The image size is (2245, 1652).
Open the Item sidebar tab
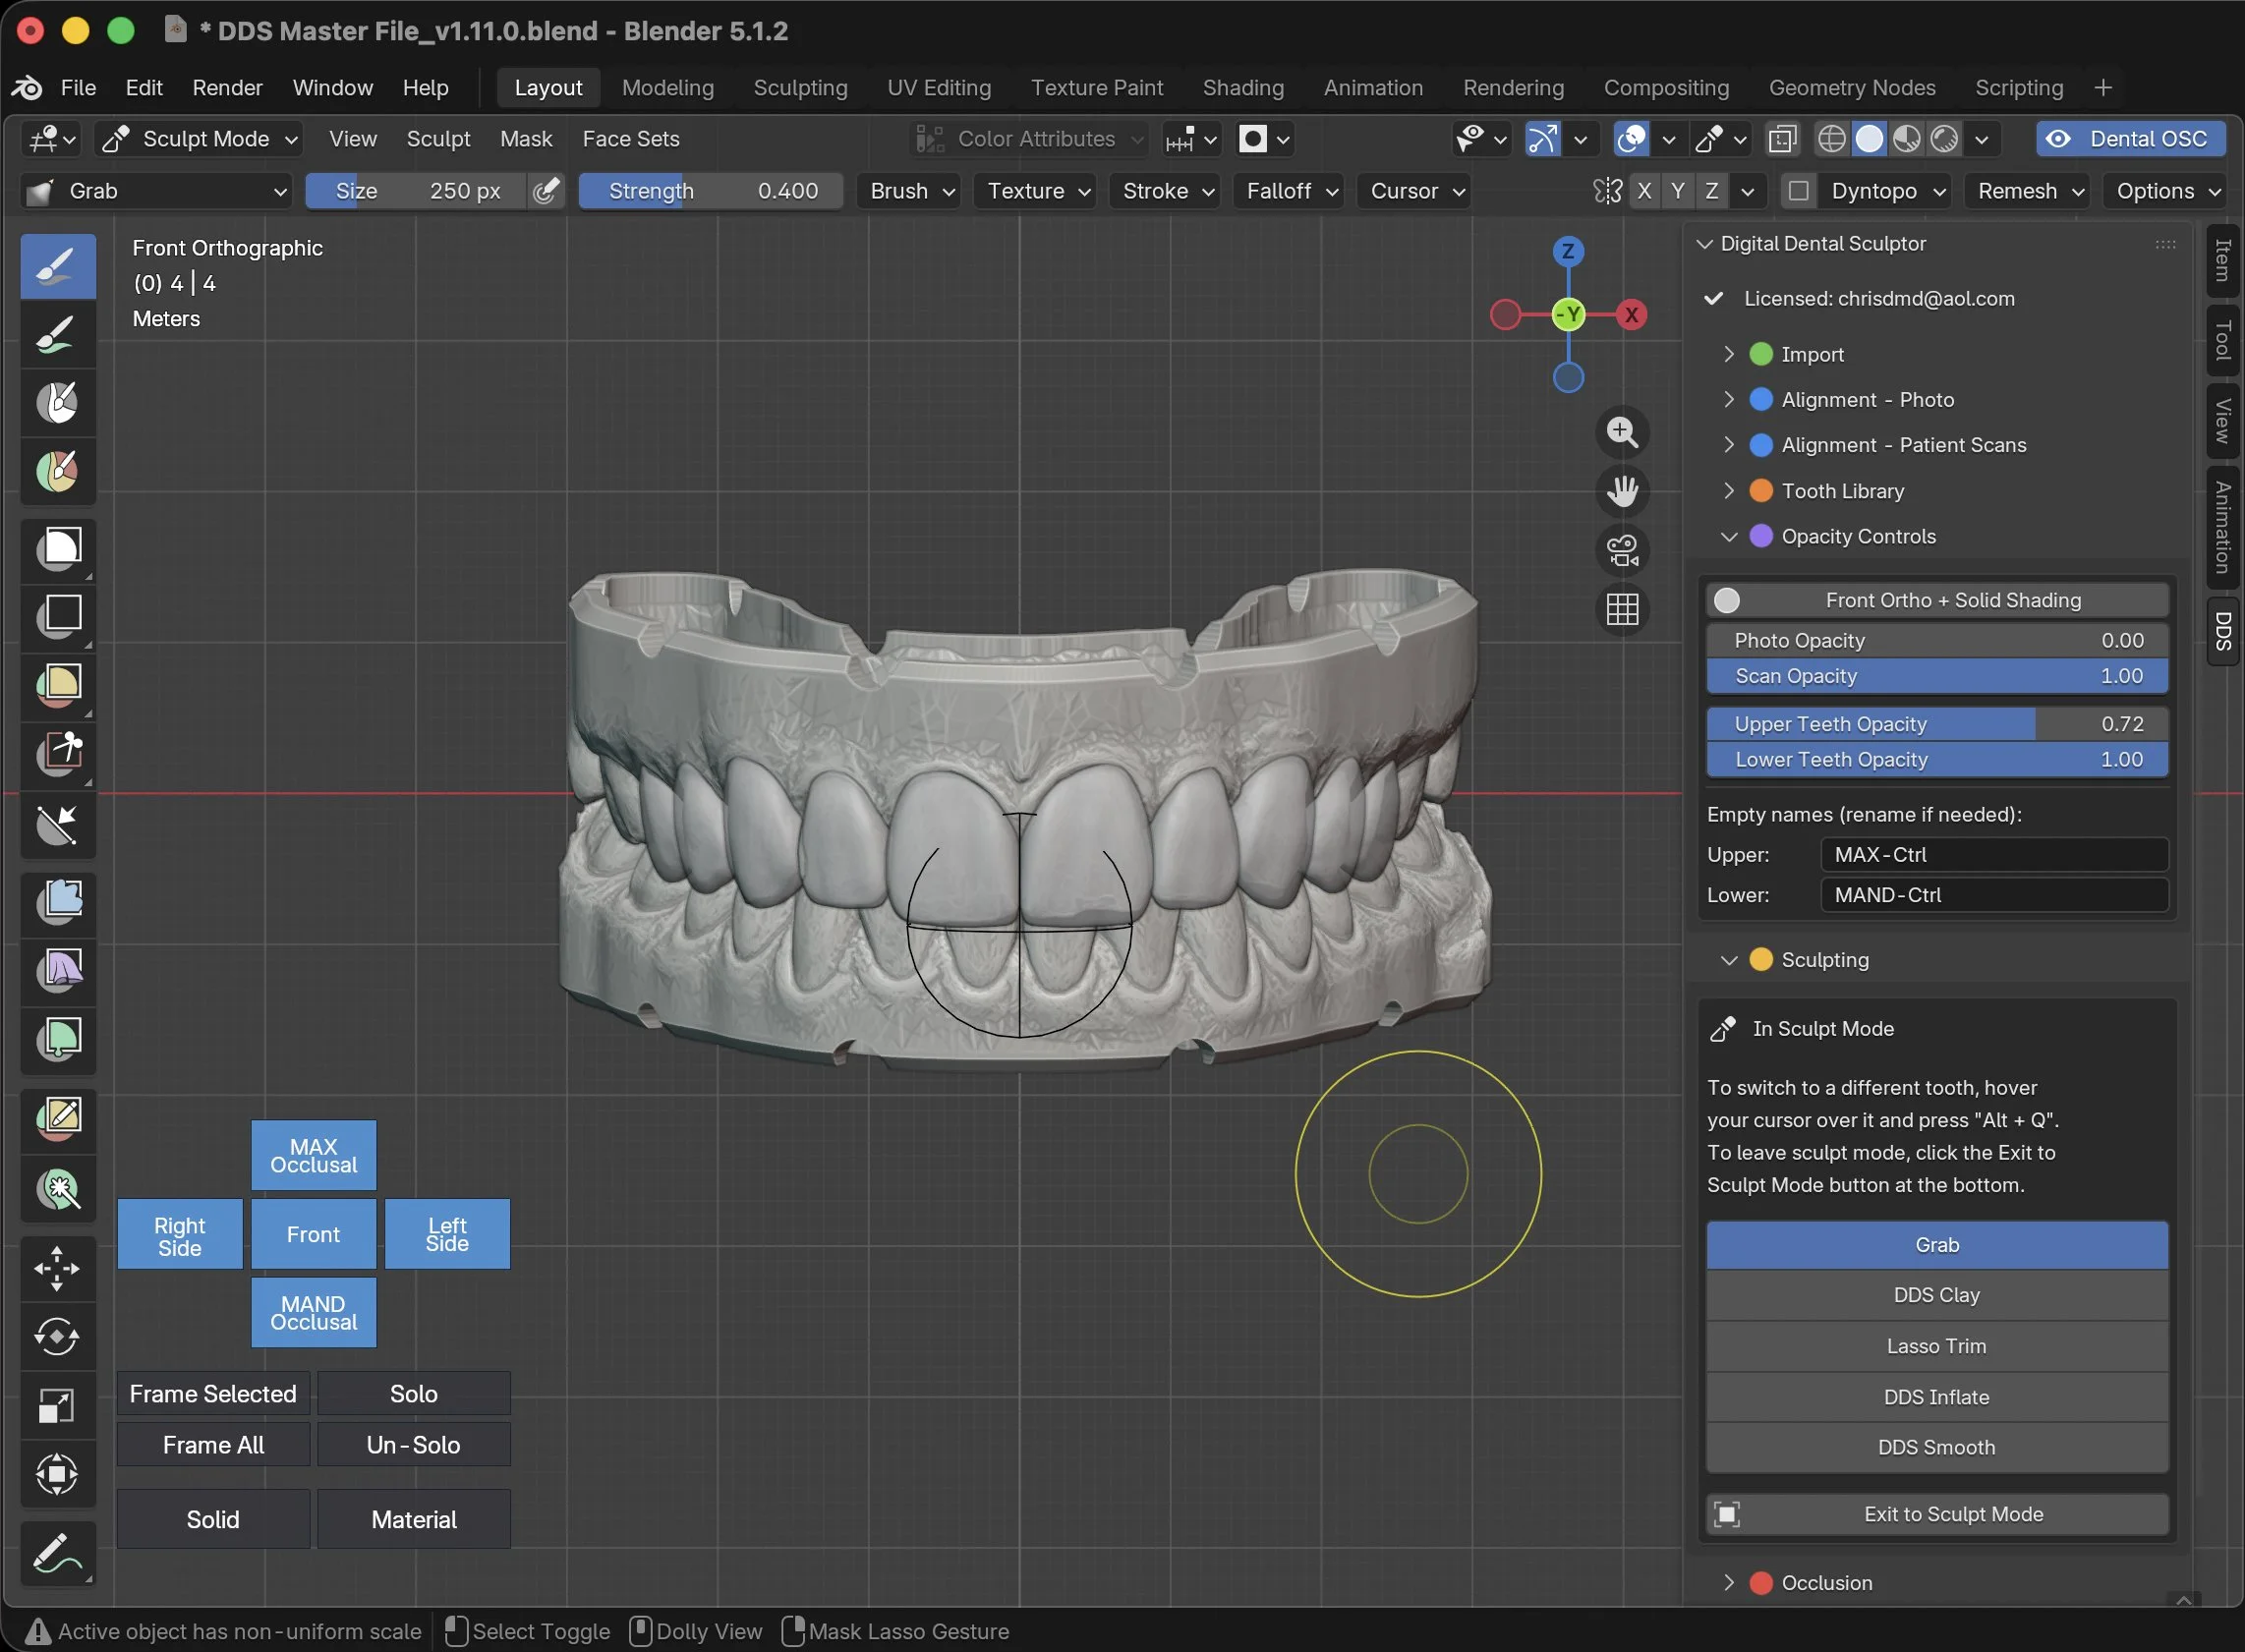(2222, 261)
